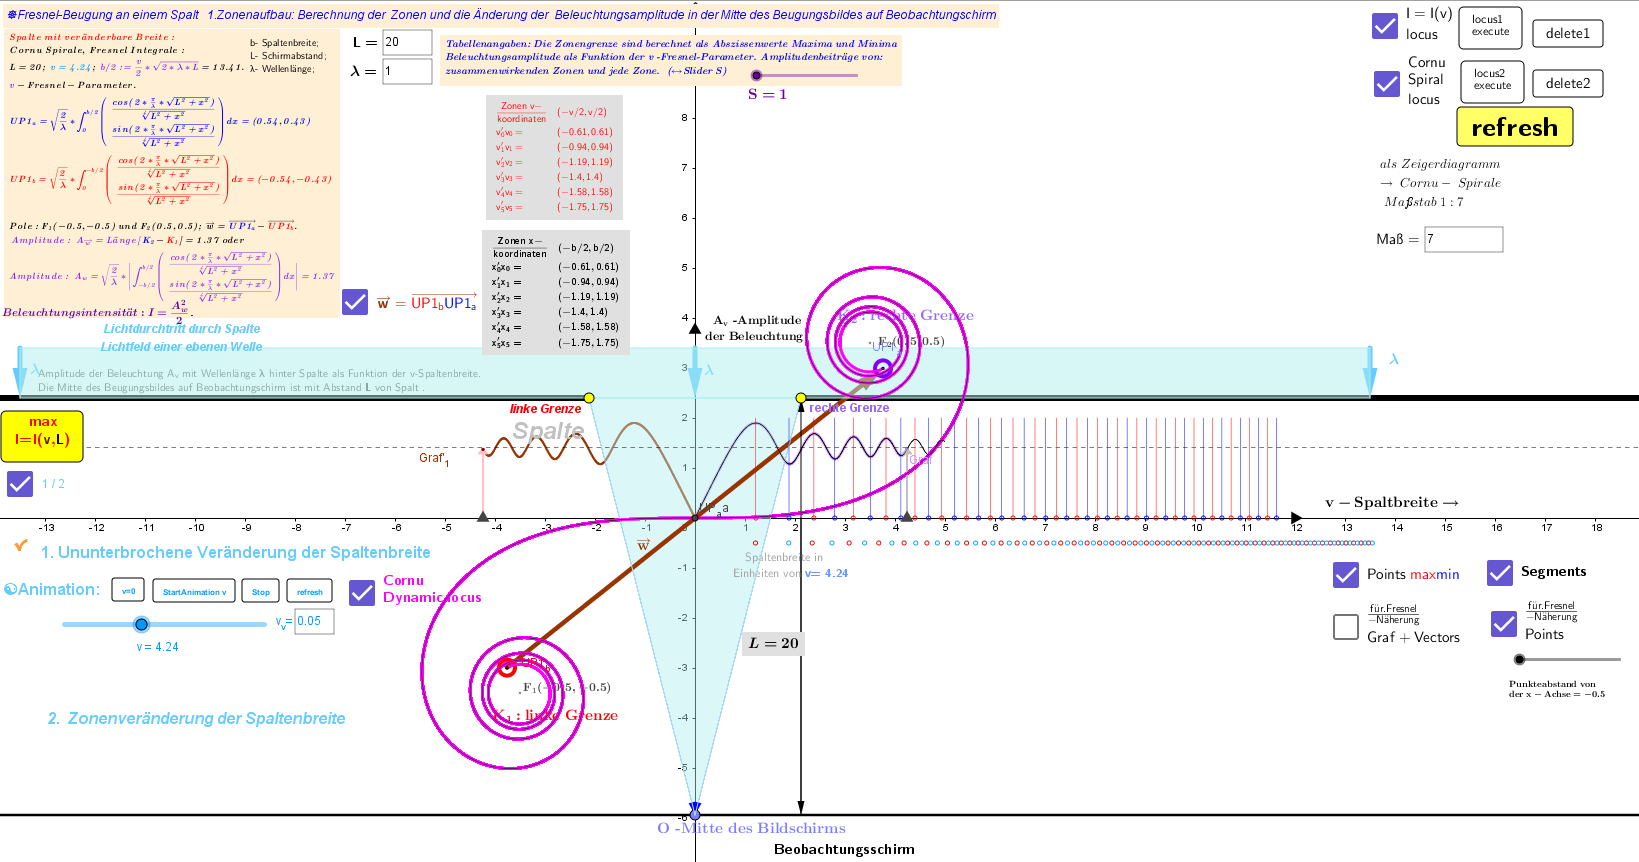Click the right light-blue λ arrow on the wave band

(1369, 372)
